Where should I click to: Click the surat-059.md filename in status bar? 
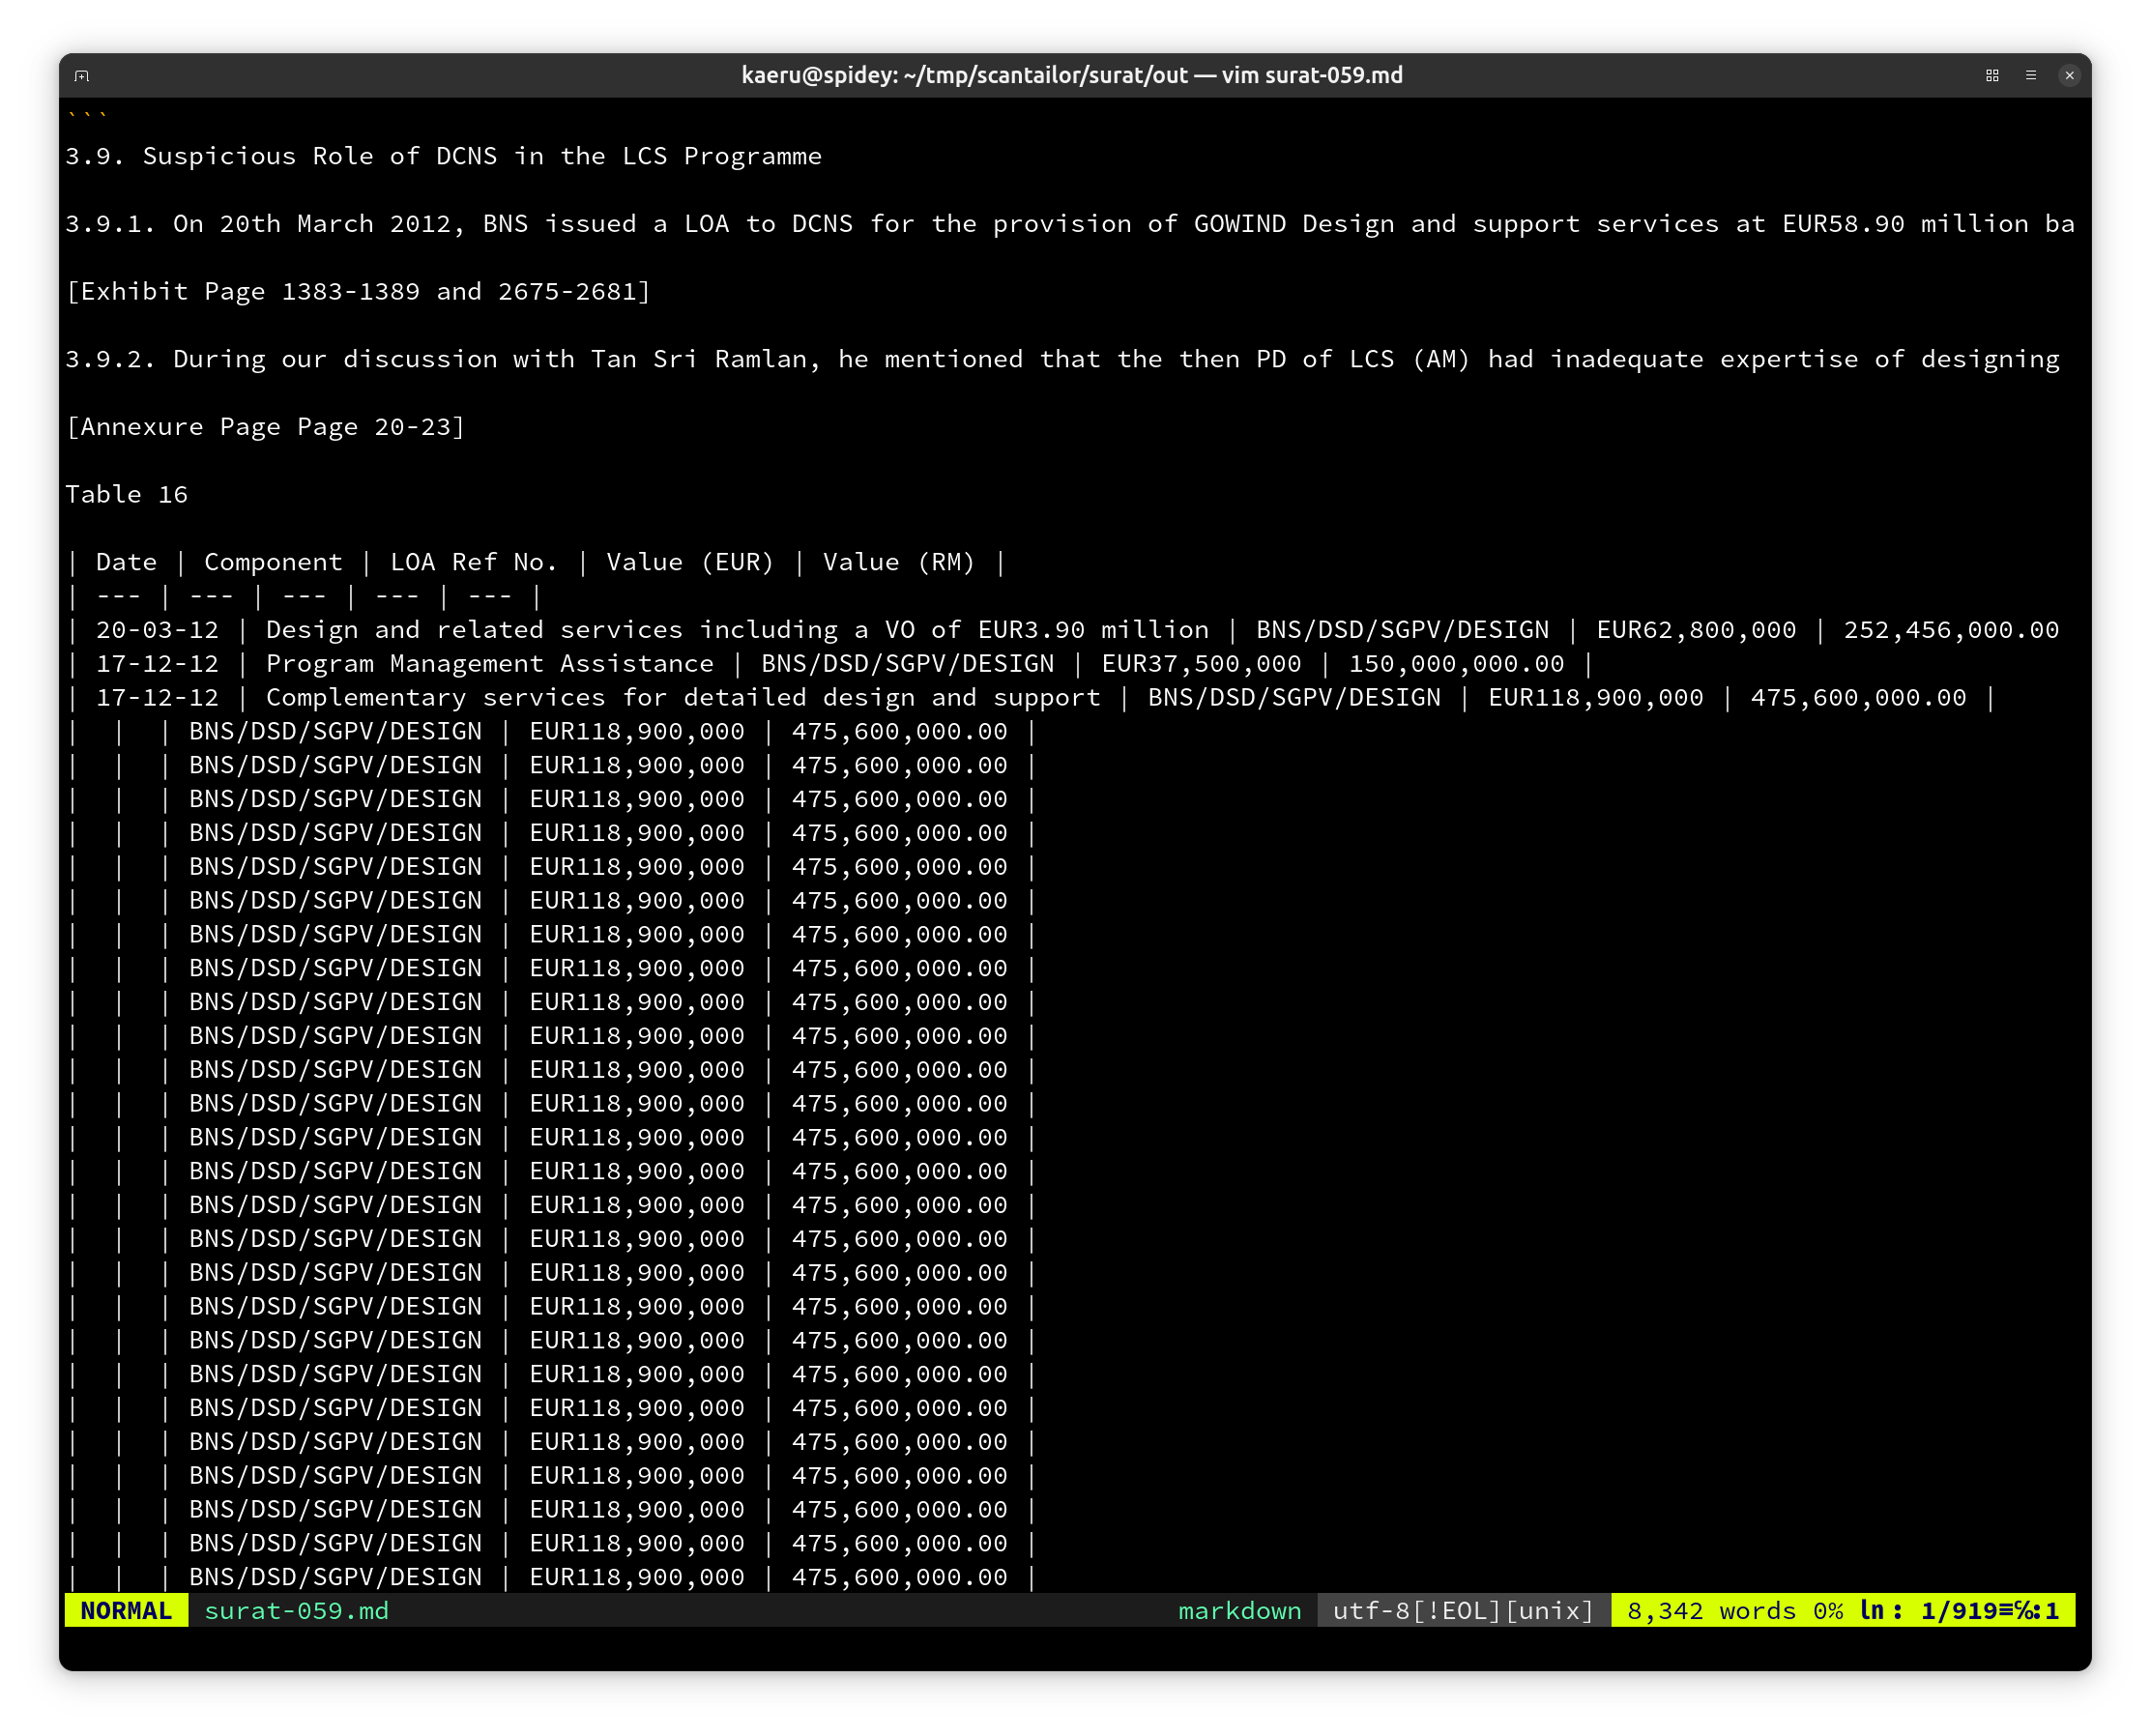296,1610
